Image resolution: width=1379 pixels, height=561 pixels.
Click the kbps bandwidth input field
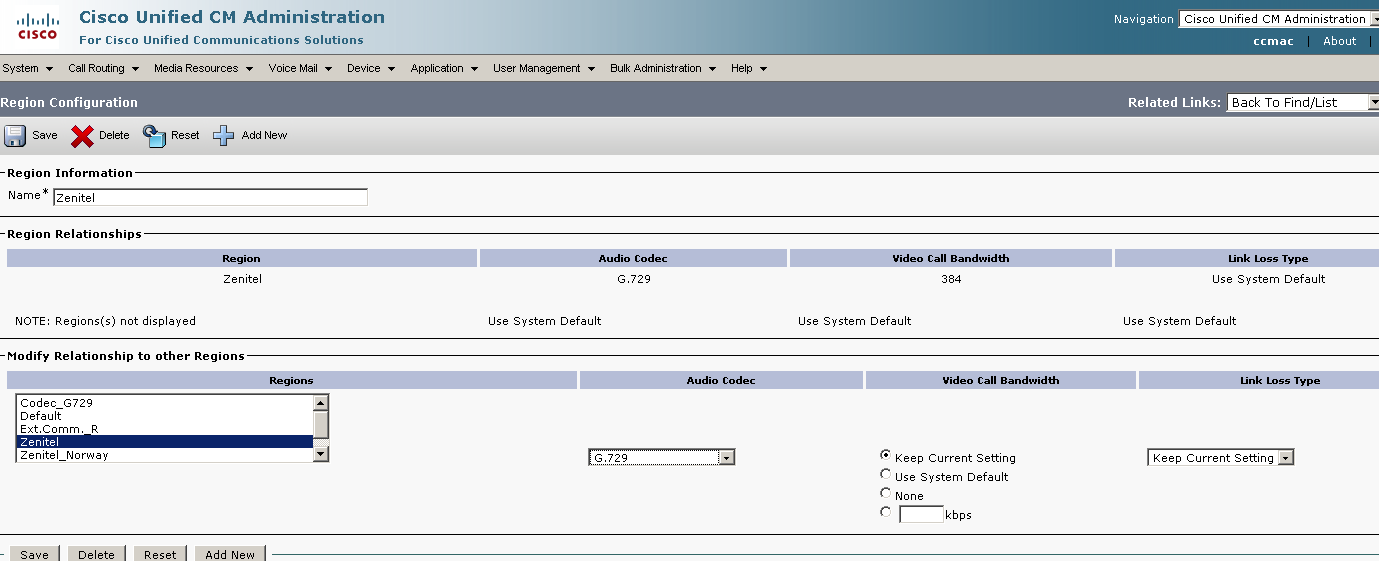point(921,515)
